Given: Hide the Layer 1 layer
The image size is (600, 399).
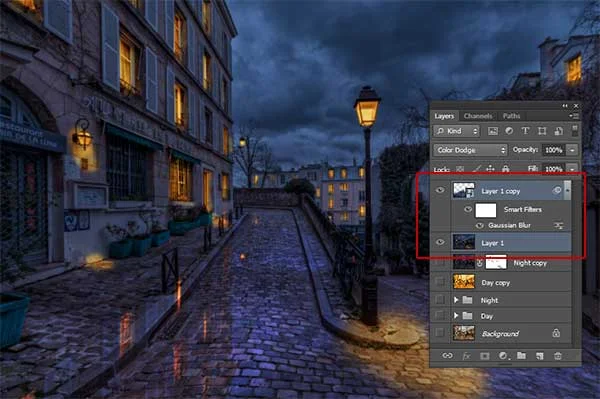Looking at the screenshot, I should [x=440, y=242].
